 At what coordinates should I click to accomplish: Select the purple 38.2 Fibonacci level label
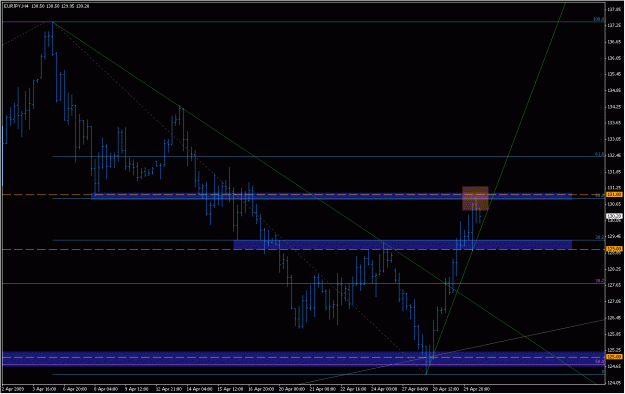(x=599, y=281)
